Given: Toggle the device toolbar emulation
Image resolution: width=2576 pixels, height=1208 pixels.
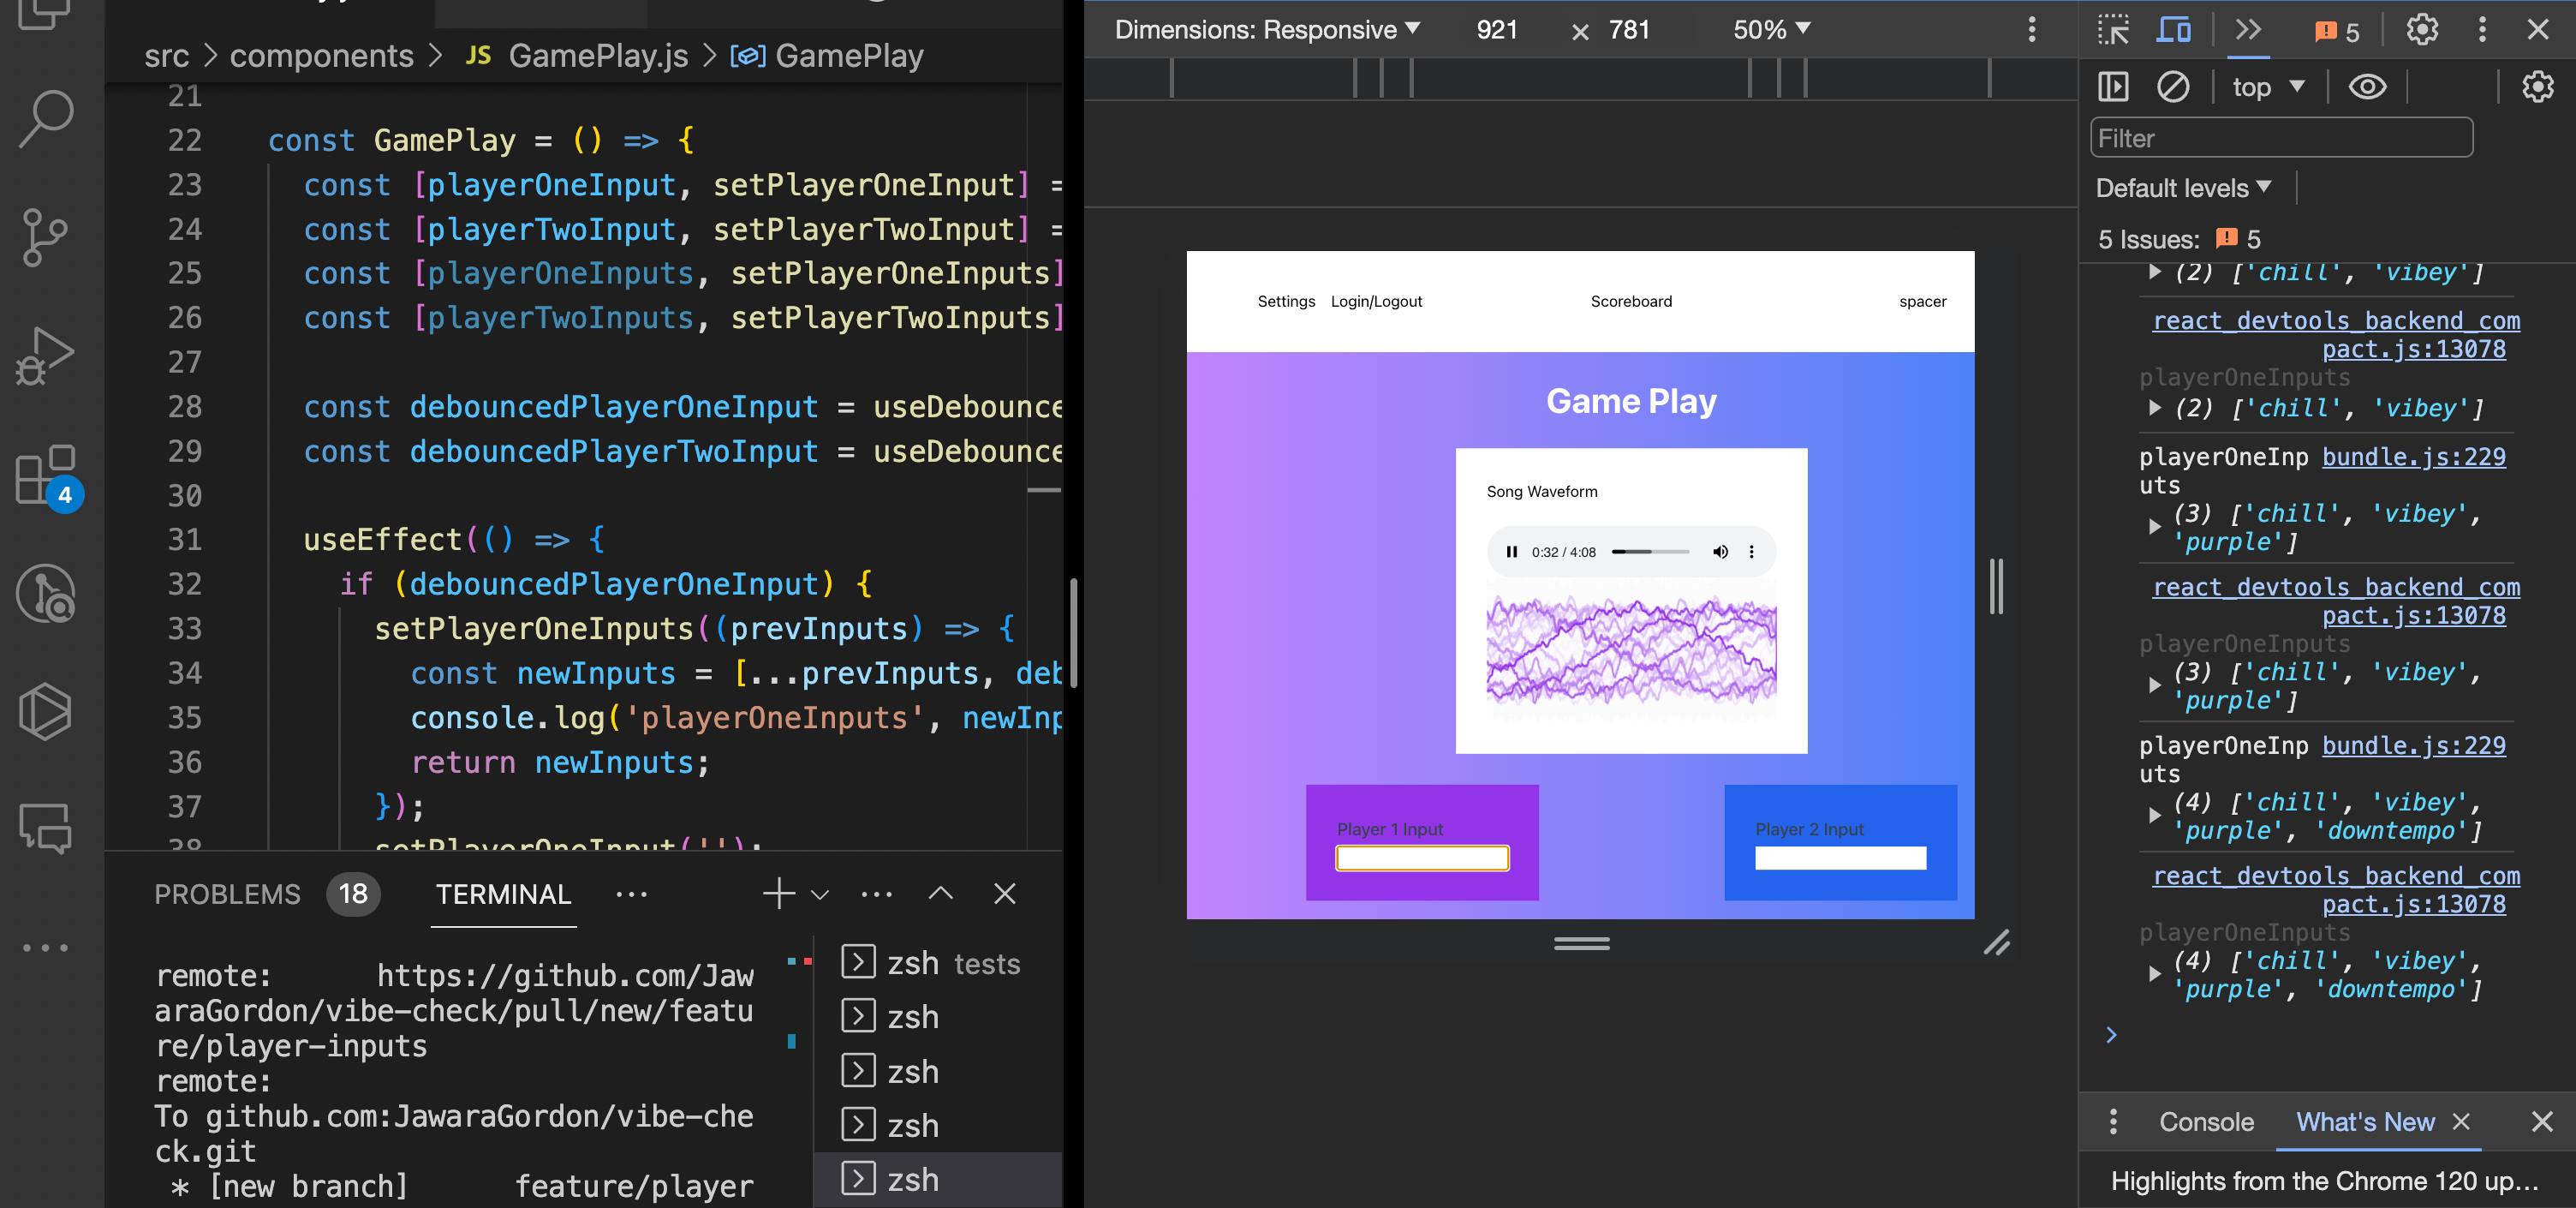Looking at the screenshot, I should pos(2173,30).
